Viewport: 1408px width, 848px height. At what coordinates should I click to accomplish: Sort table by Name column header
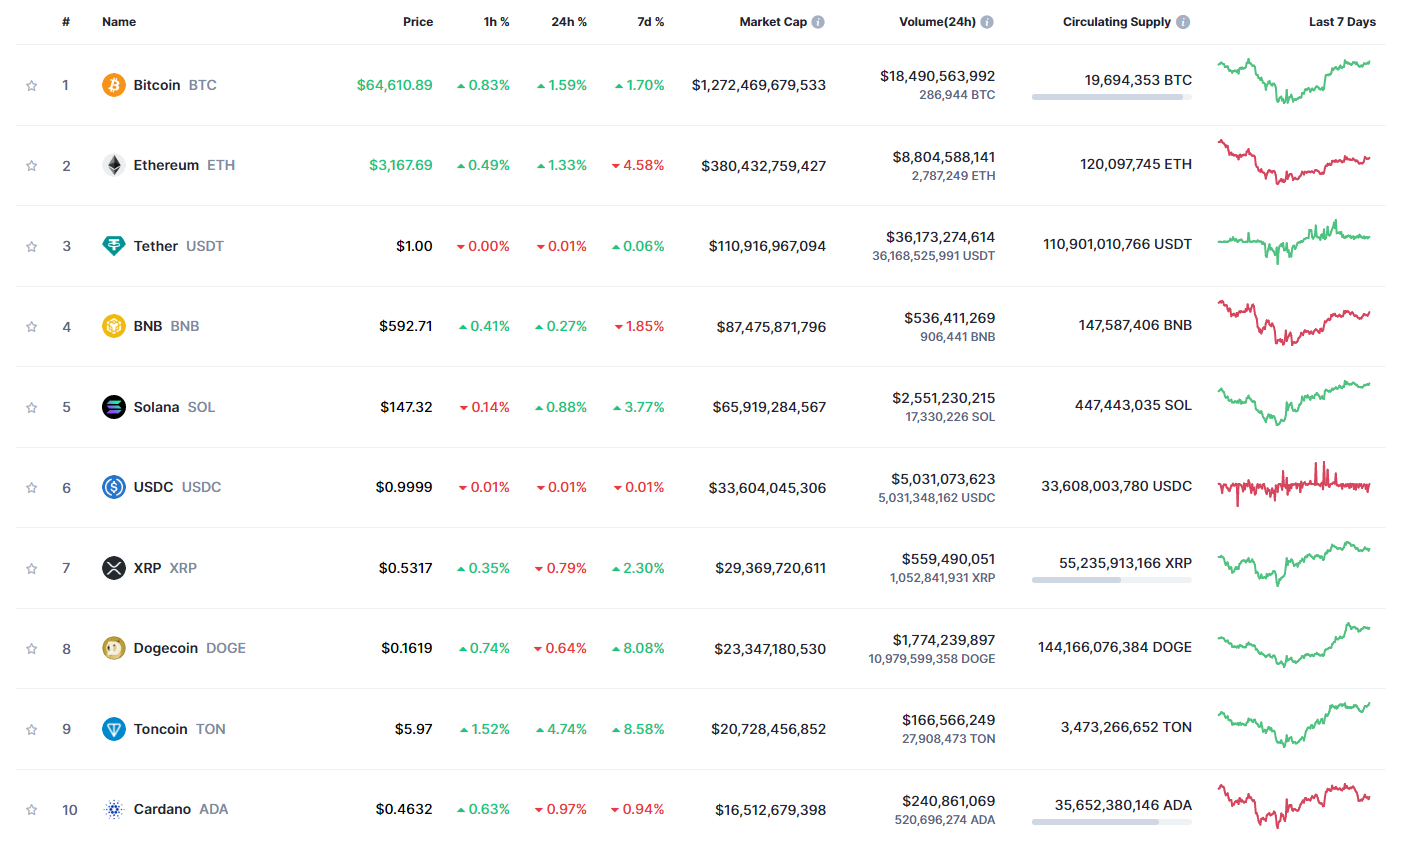119,22
